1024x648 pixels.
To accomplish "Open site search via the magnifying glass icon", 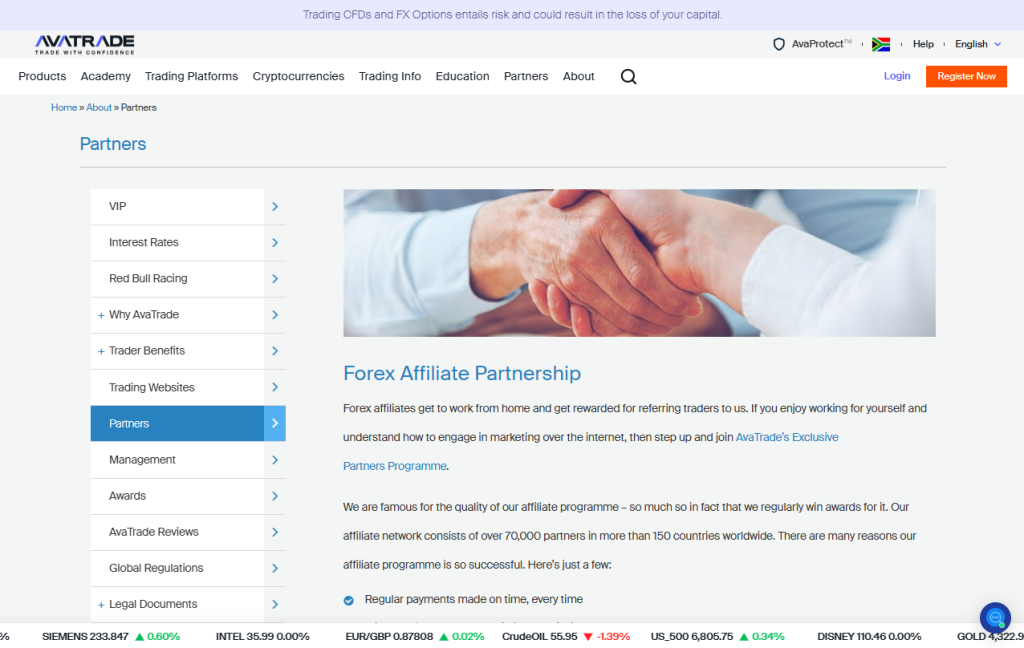I will (628, 76).
